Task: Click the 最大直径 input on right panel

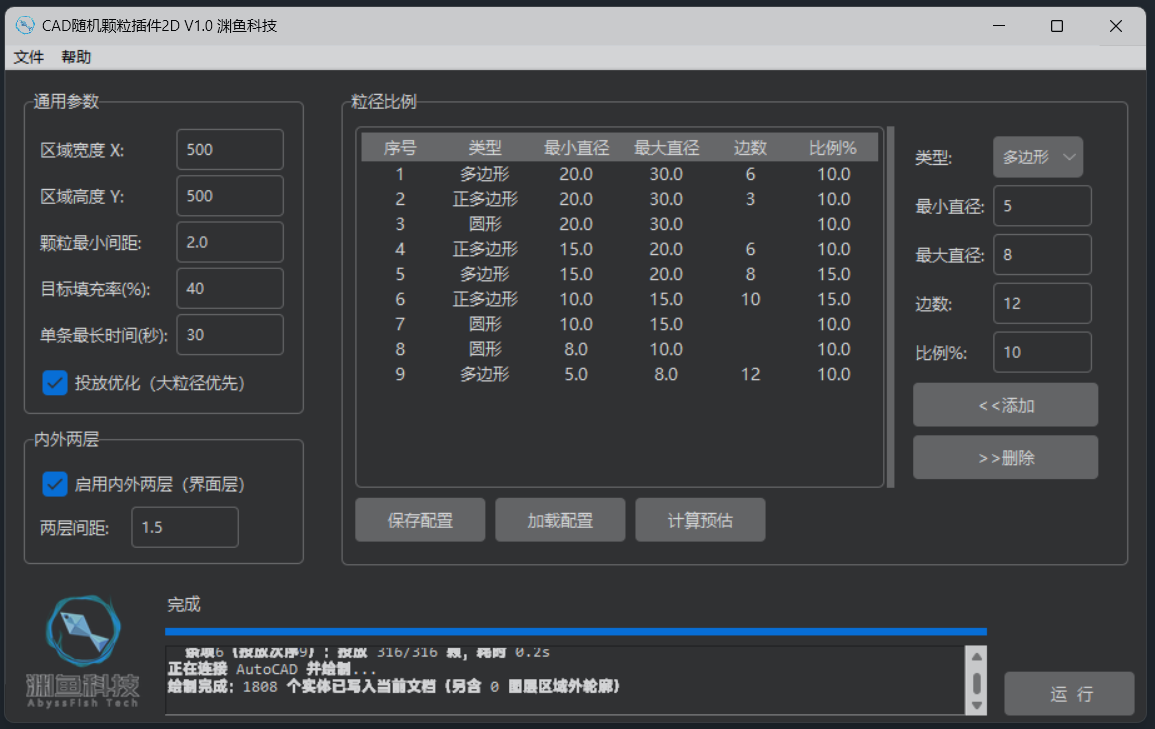Action: click(1042, 255)
